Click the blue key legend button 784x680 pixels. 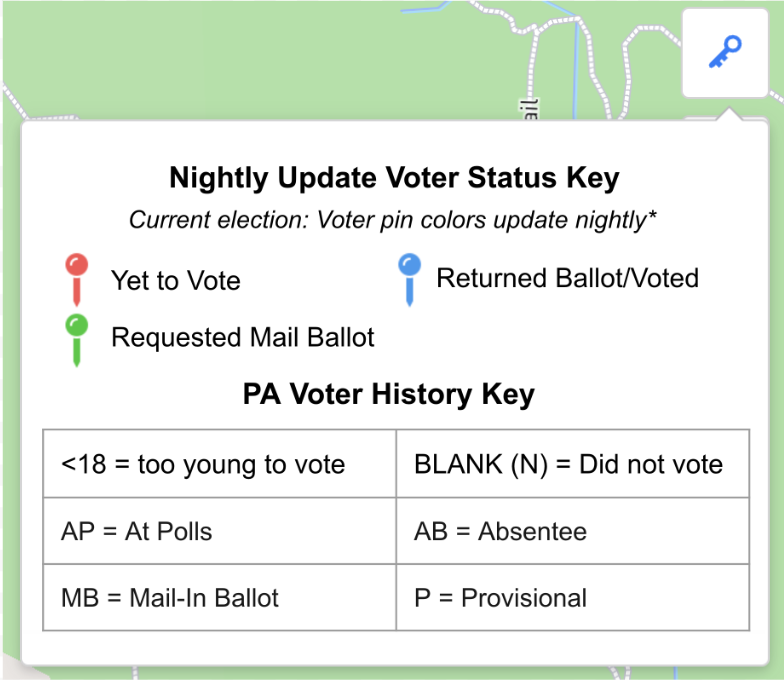[x=725, y=53]
